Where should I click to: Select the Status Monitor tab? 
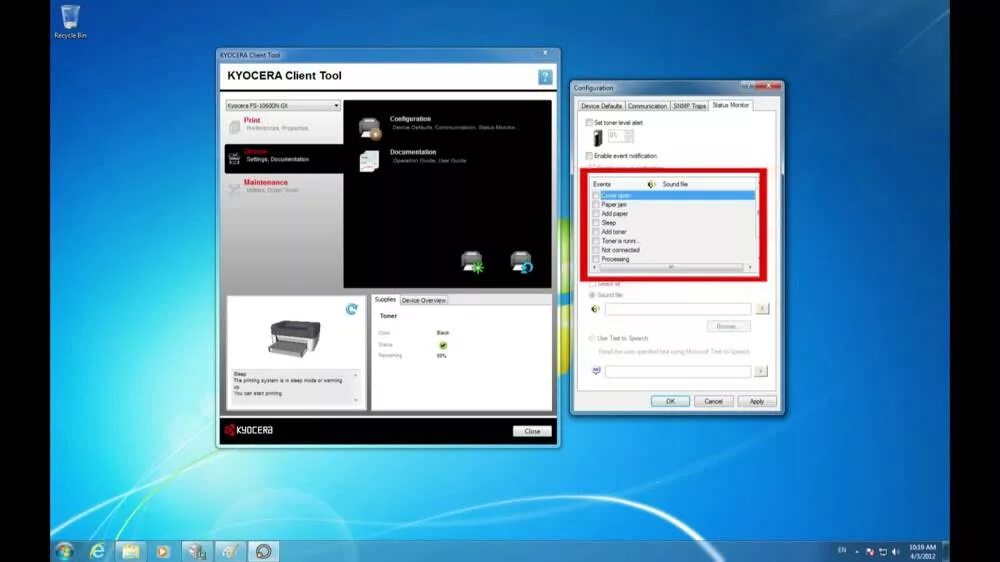731,105
